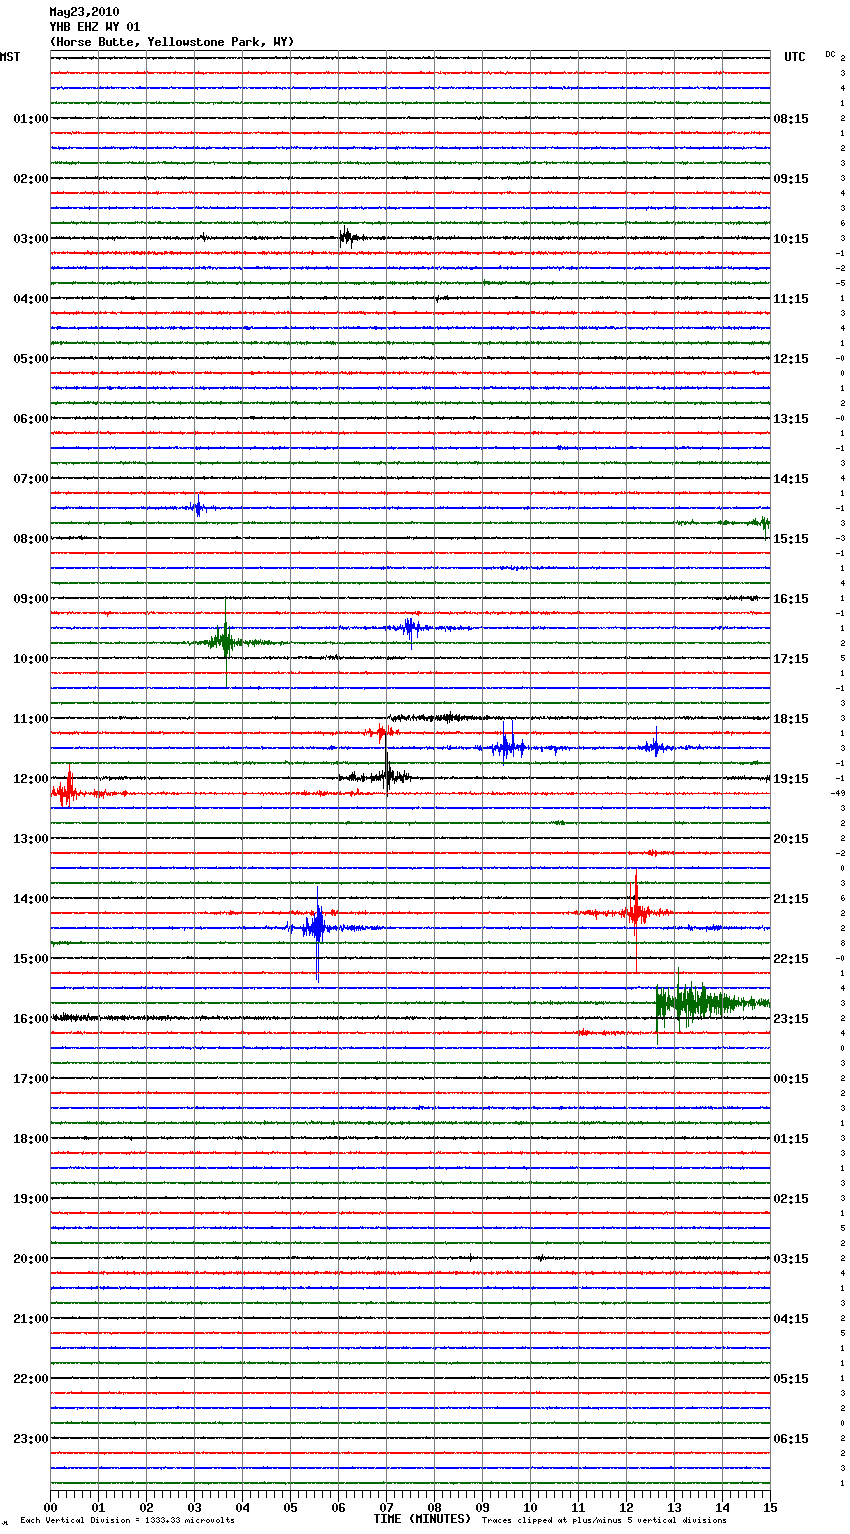Viewport: 850px width, 1534px height.
Task: Click the 11:15 UTC time label
Action: 791,299
